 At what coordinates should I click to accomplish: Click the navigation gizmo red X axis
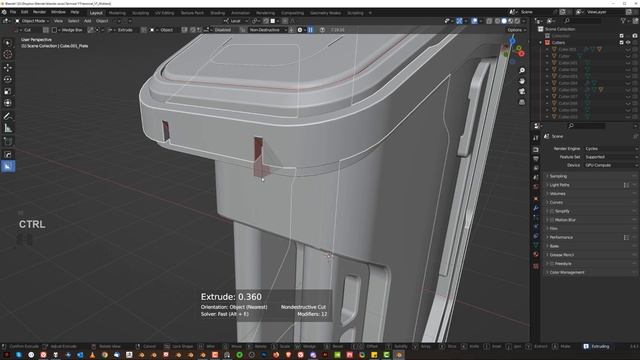click(x=522, y=53)
